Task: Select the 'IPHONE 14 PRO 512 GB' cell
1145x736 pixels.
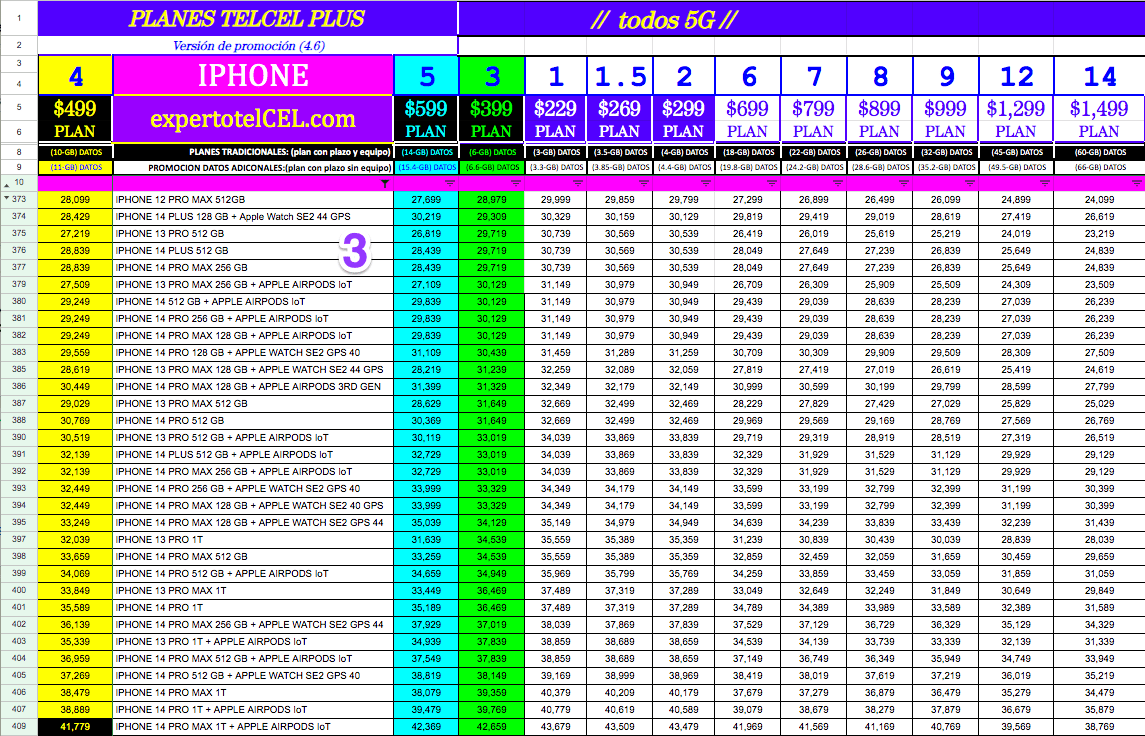Action: coord(253,421)
